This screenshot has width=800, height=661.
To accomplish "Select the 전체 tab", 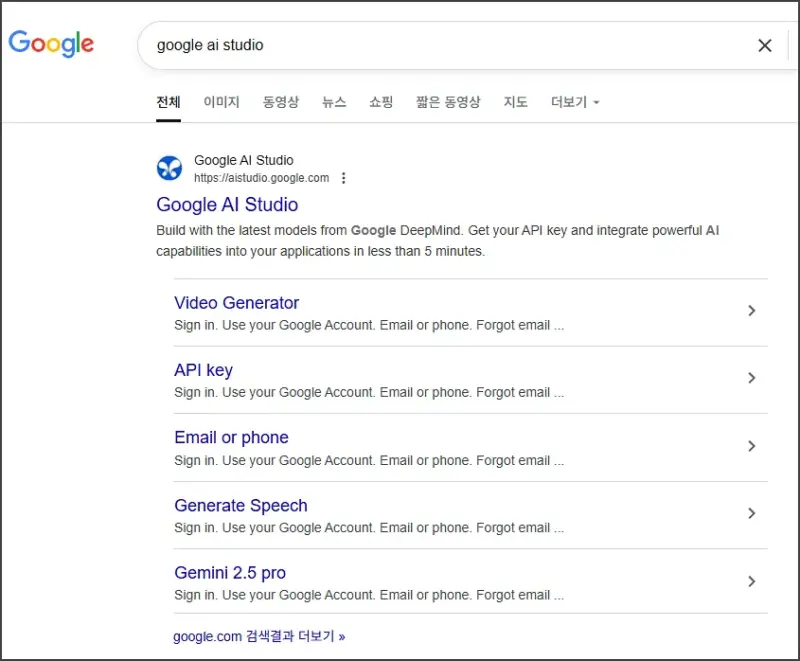I will click(168, 102).
